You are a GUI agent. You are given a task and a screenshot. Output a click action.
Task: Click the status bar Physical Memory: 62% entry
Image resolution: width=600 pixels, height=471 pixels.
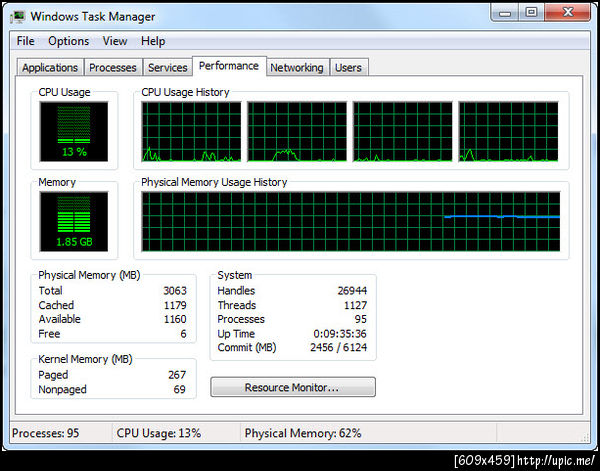click(x=303, y=433)
